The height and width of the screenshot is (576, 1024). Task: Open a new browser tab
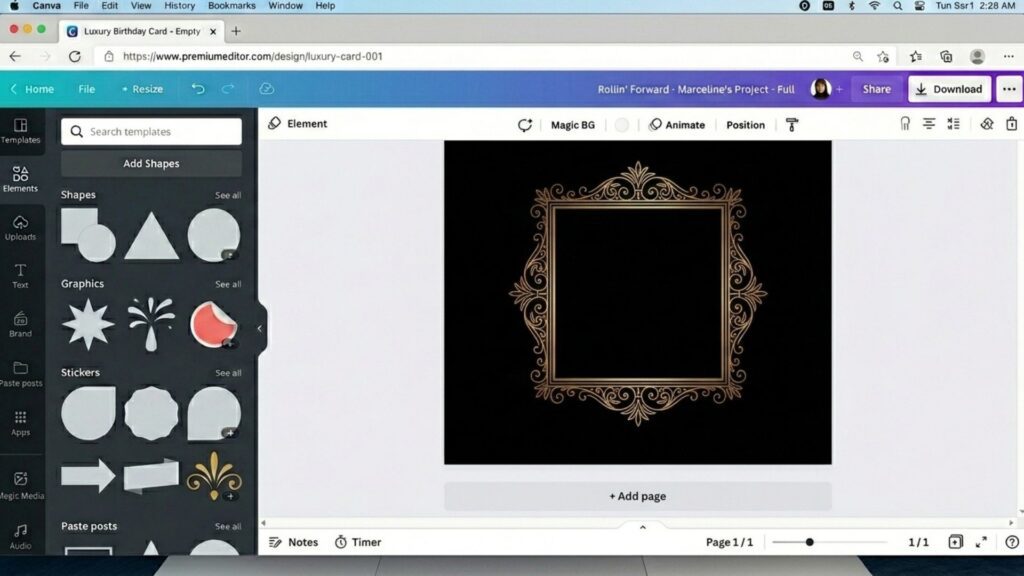point(236,31)
